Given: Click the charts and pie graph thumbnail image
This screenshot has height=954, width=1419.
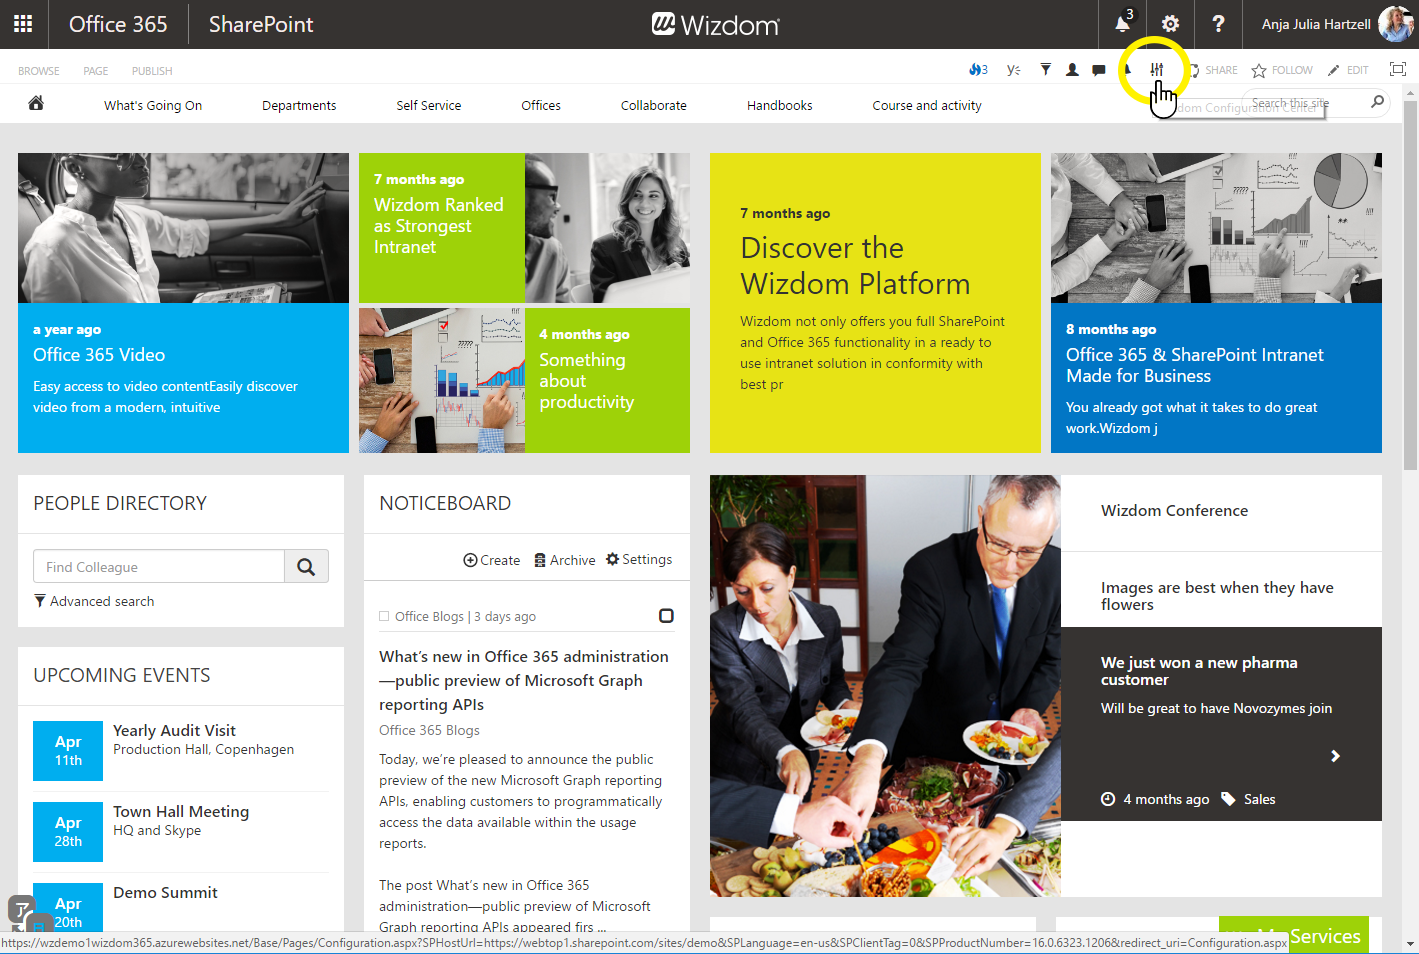Looking at the screenshot, I should point(1216,228).
